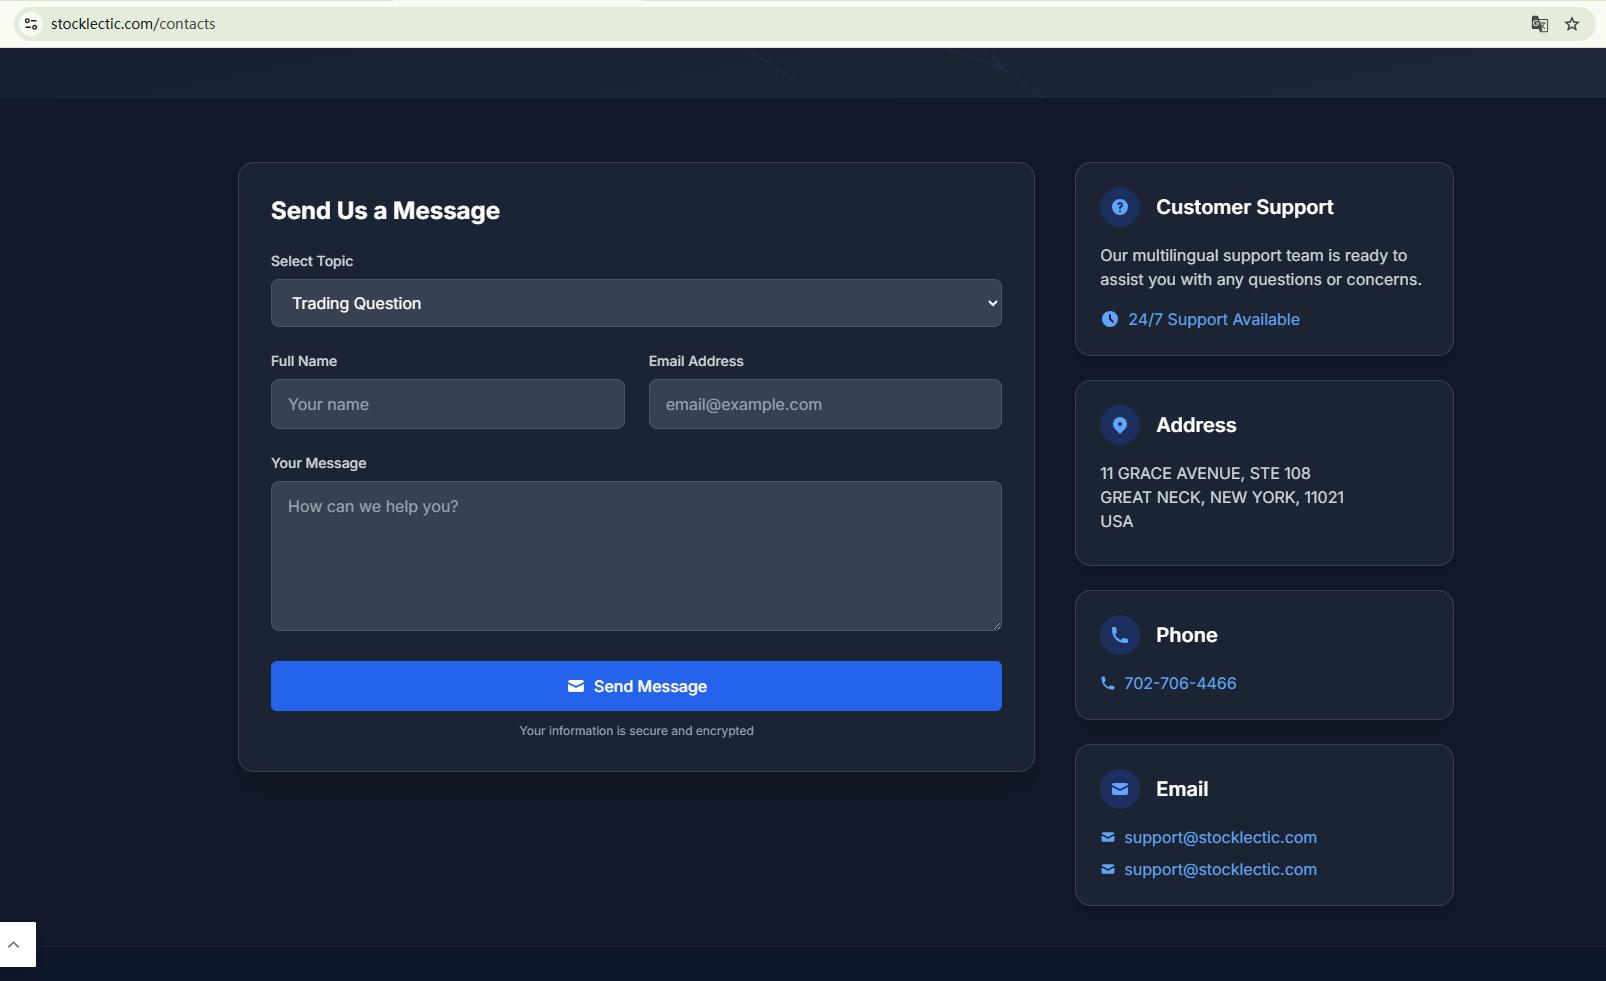
Task: Open site information icon beside the URL
Action: 31,24
